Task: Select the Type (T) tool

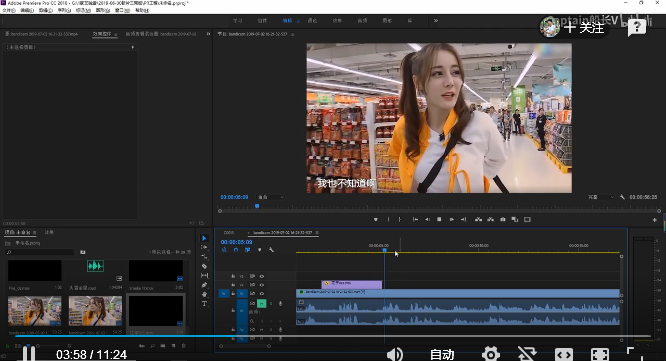Action: click(x=204, y=304)
